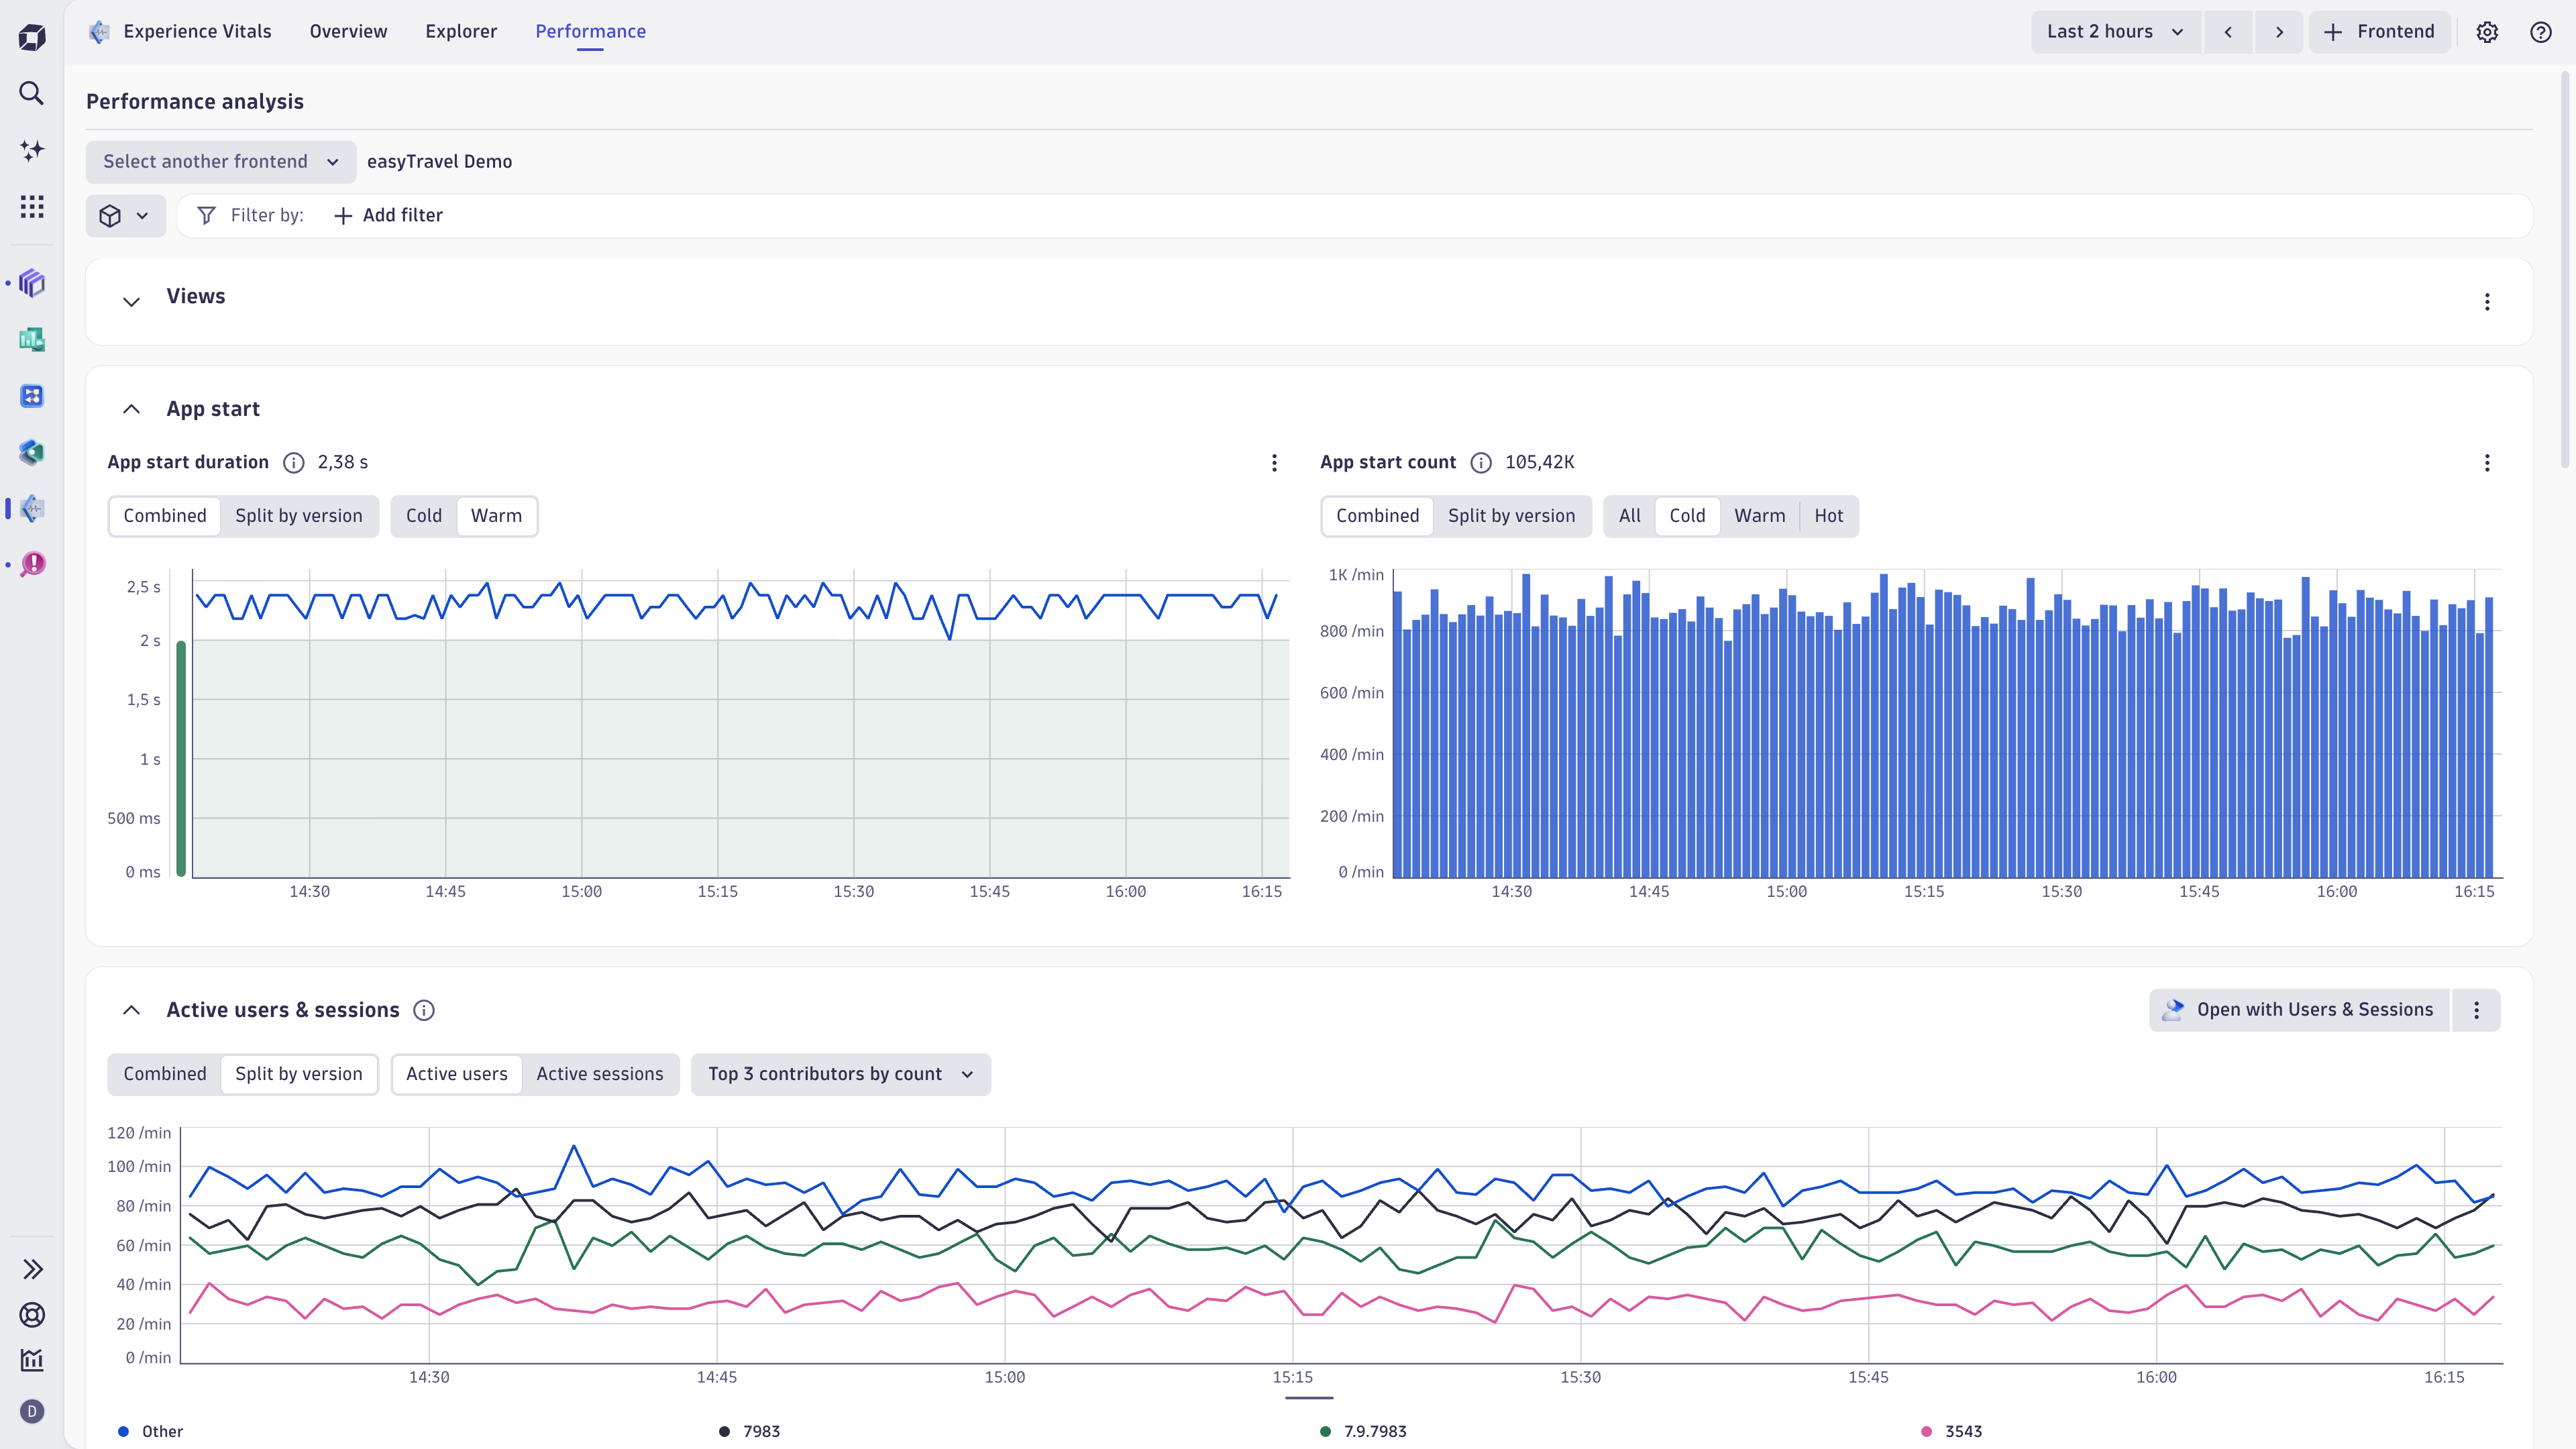The height and width of the screenshot is (1449, 2576).
Task: Click the Add filter button
Action: (x=388, y=216)
